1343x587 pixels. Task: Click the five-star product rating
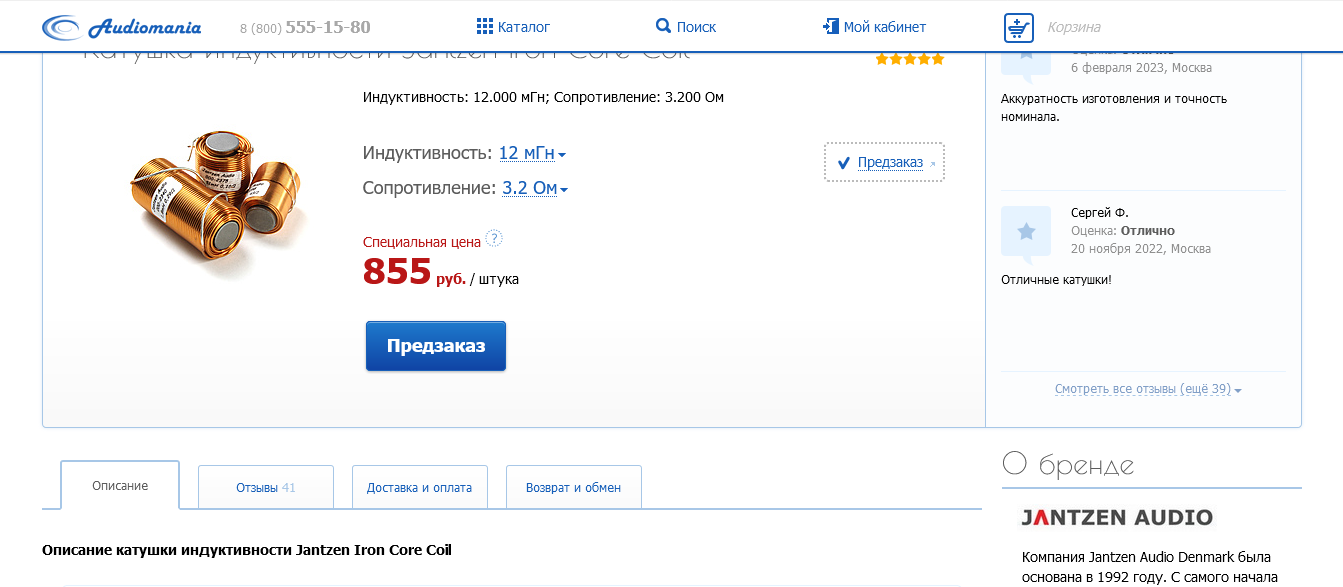pyautogui.click(x=909, y=60)
